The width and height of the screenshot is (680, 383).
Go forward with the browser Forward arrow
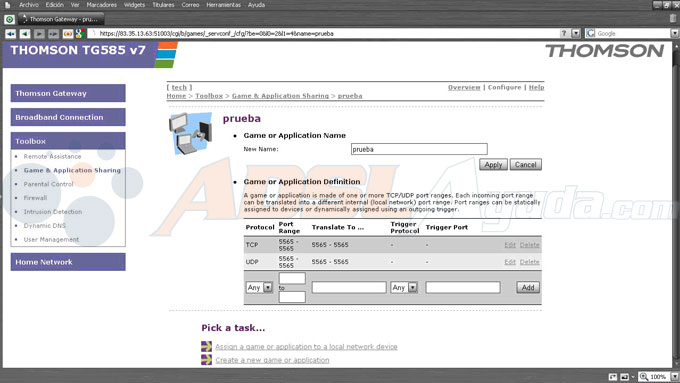click(x=39, y=33)
